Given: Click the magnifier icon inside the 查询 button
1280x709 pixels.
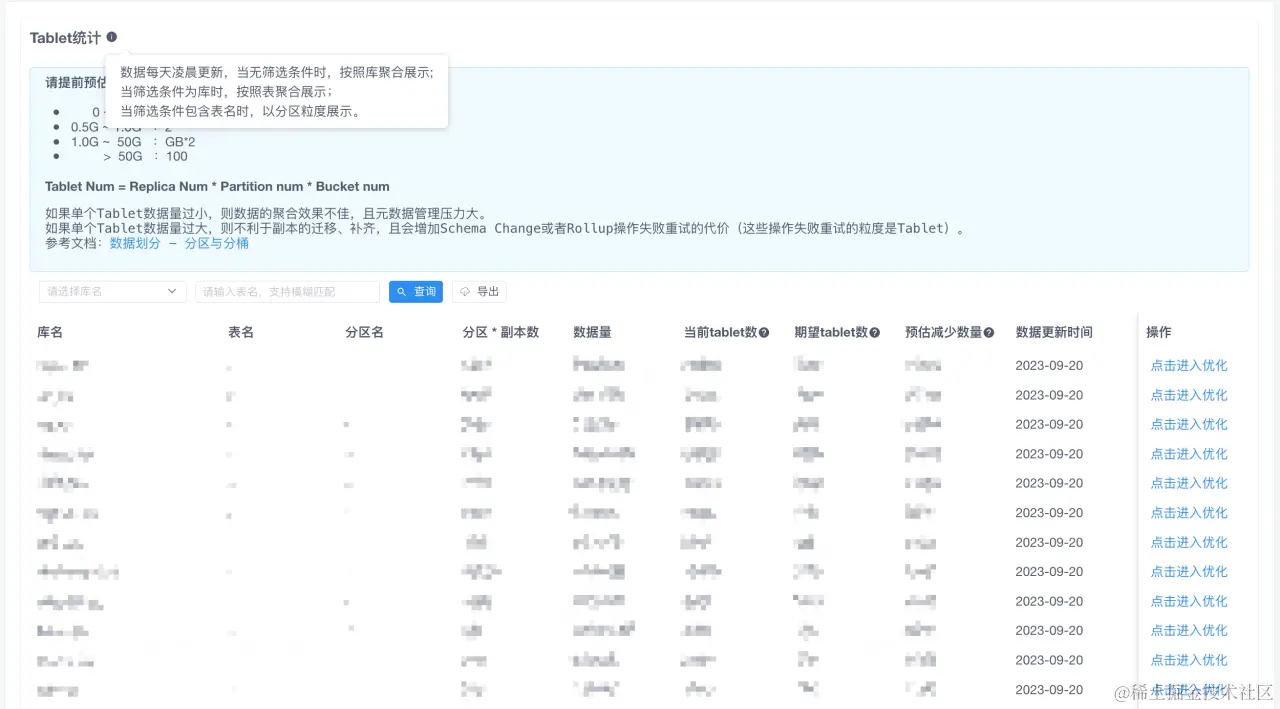Looking at the screenshot, I should coord(401,292).
